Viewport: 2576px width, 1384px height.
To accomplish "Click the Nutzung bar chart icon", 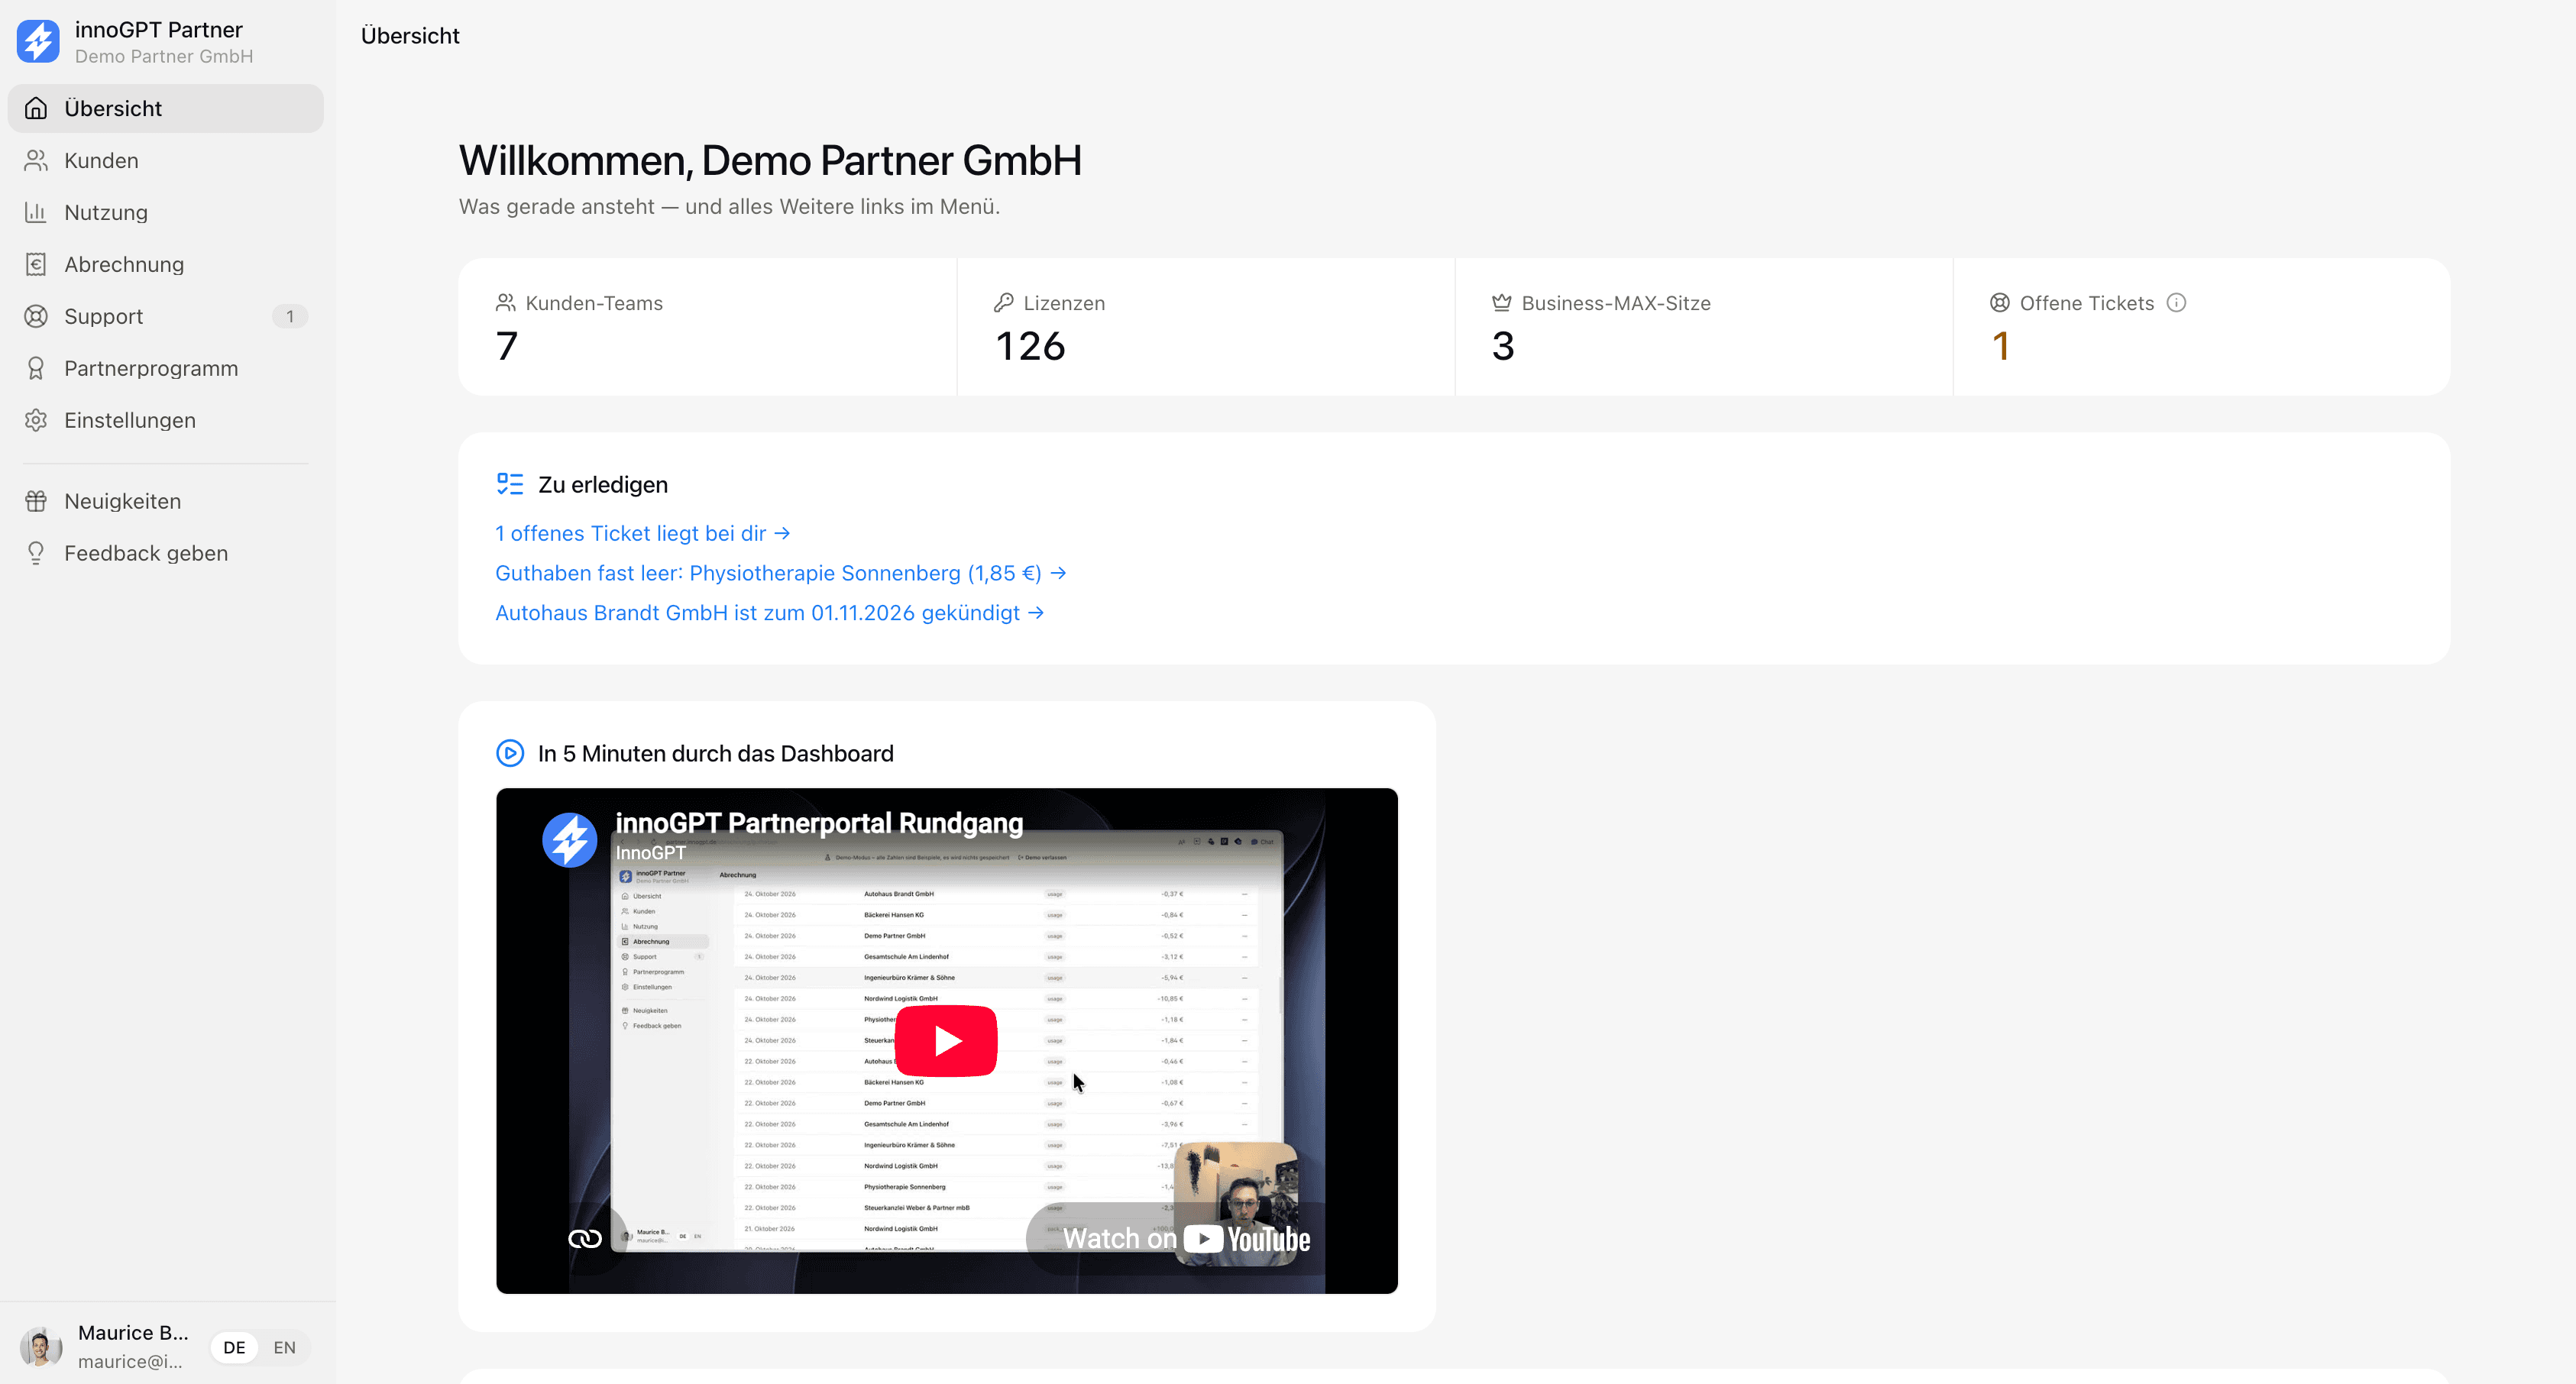I will (36, 212).
